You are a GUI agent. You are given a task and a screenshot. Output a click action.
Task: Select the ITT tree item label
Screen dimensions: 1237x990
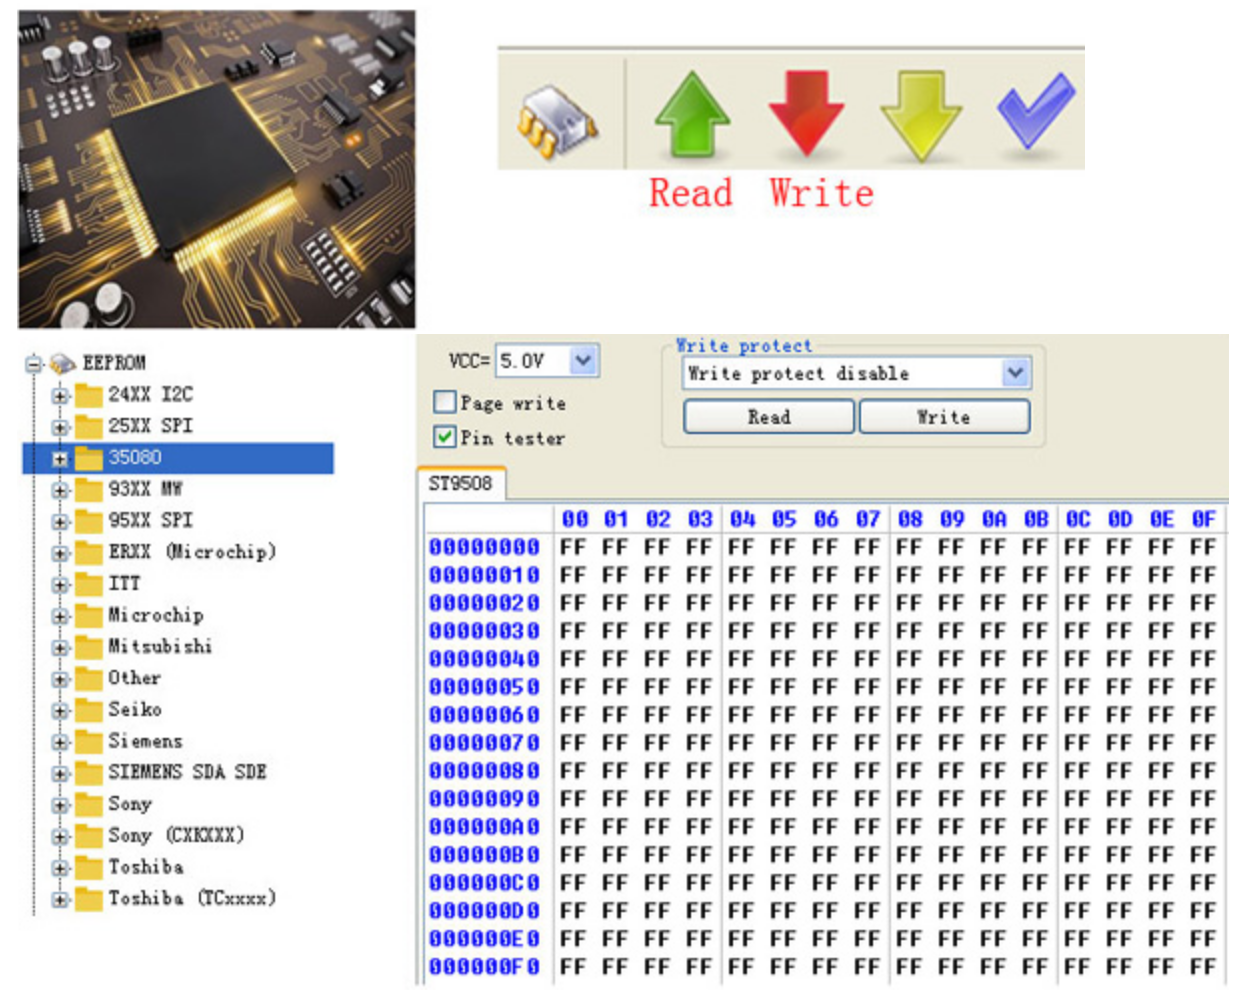coord(125,583)
